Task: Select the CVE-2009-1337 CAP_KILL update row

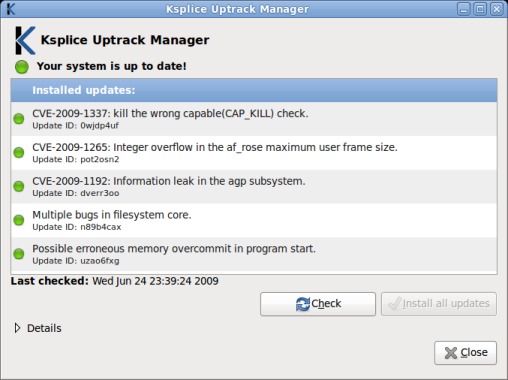Action: coord(254,119)
